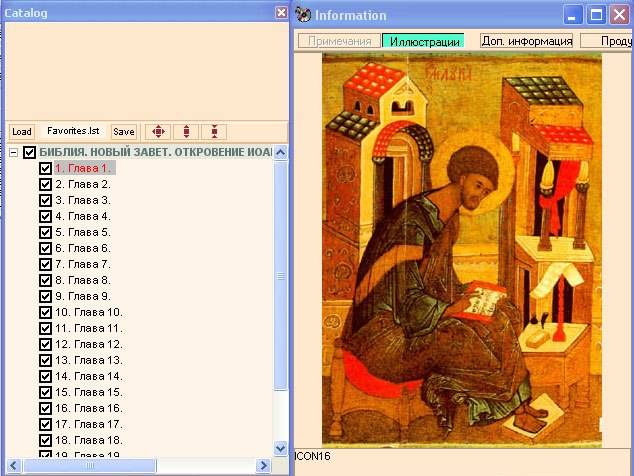Select row 16. Глава 16.
This screenshot has width=634, height=476.
point(89,408)
